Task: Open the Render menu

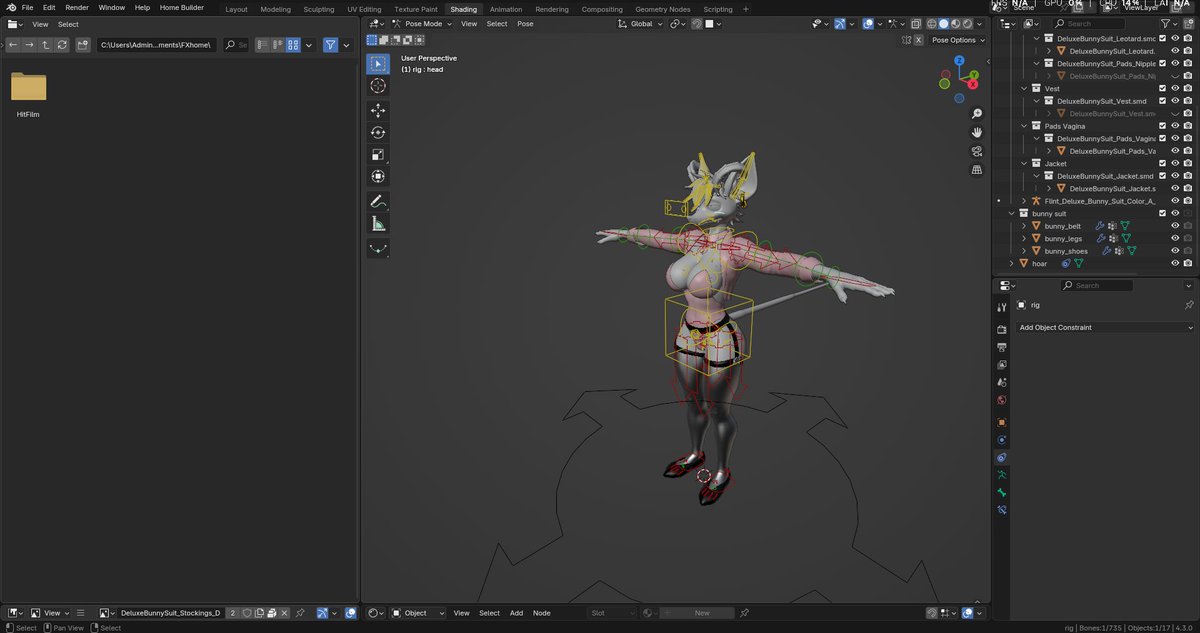Action: click(77, 8)
